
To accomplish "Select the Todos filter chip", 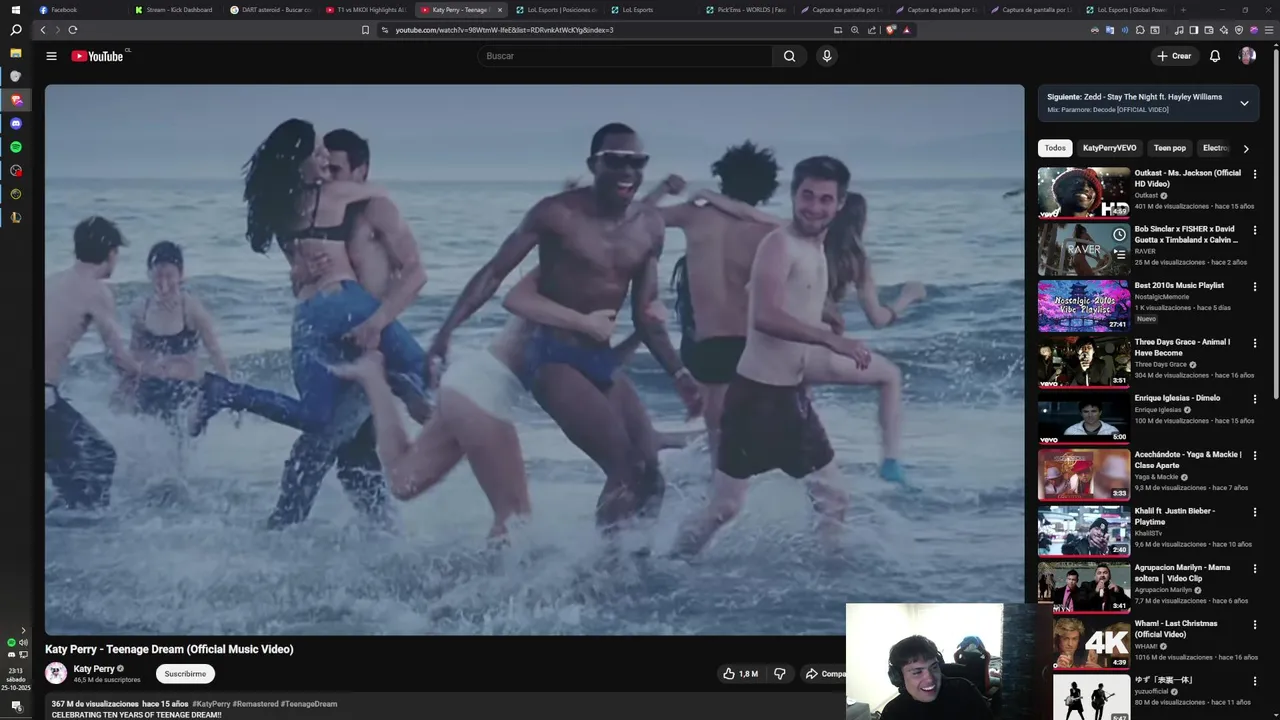I will click(1055, 148).
